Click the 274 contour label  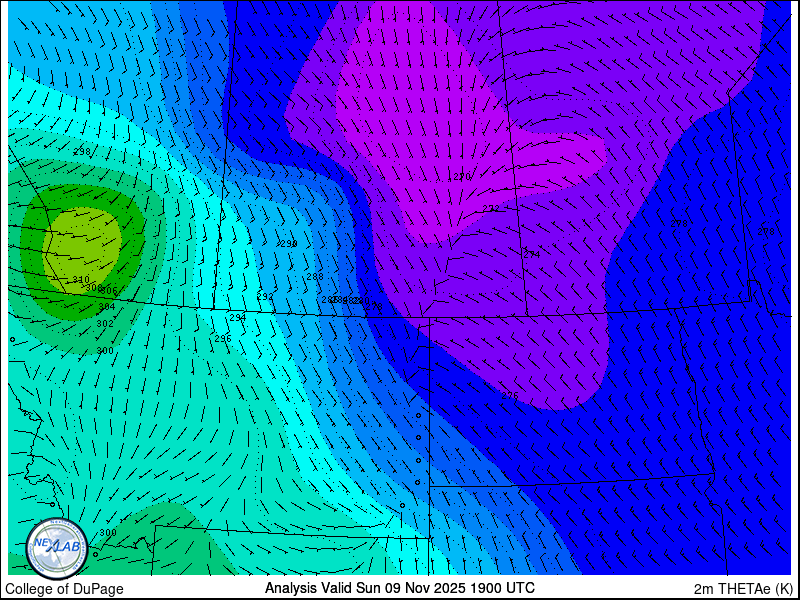click(532, 255)
